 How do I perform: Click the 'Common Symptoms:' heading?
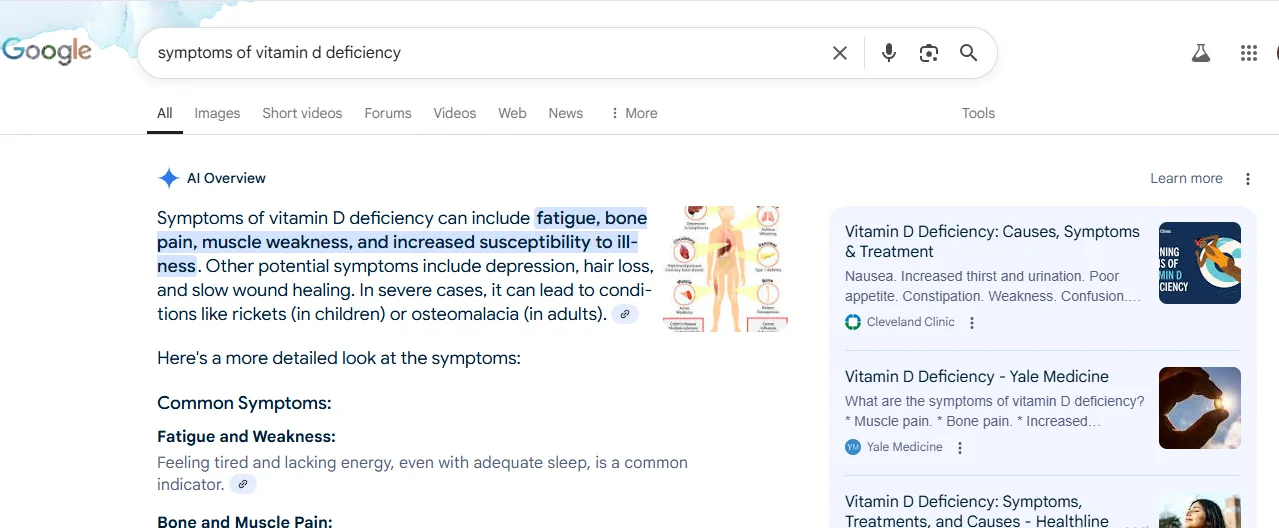point(244,403)
